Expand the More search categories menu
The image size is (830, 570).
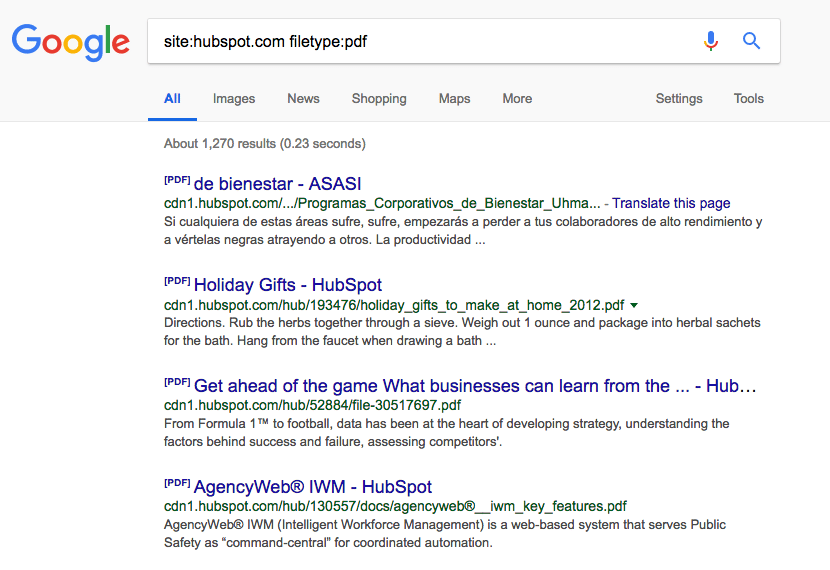click(x=517, y=98)
